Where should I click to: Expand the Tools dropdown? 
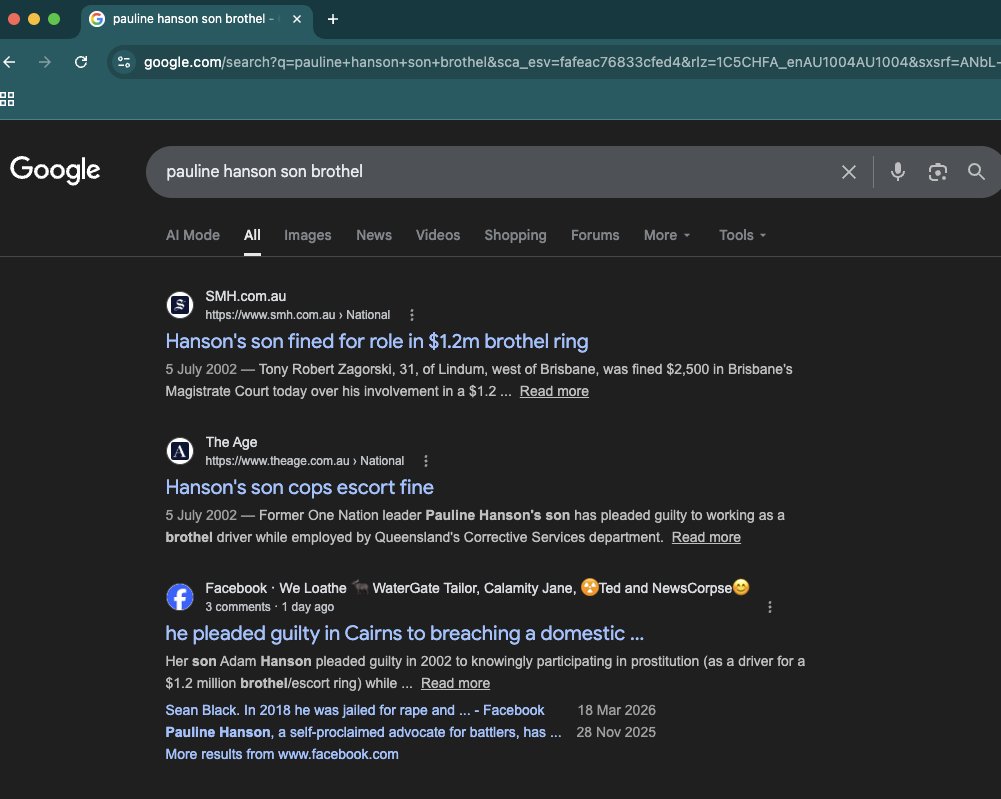click(742, 235)
